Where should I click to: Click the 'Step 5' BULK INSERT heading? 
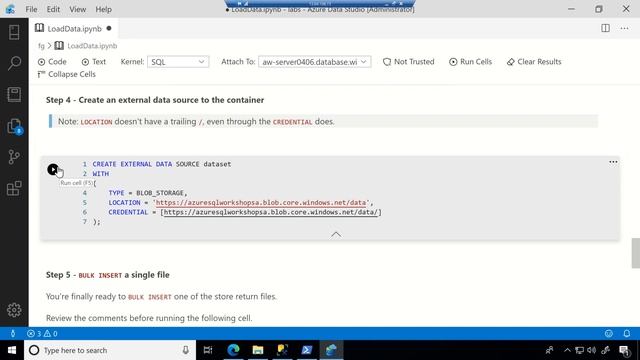click(107, 275)
